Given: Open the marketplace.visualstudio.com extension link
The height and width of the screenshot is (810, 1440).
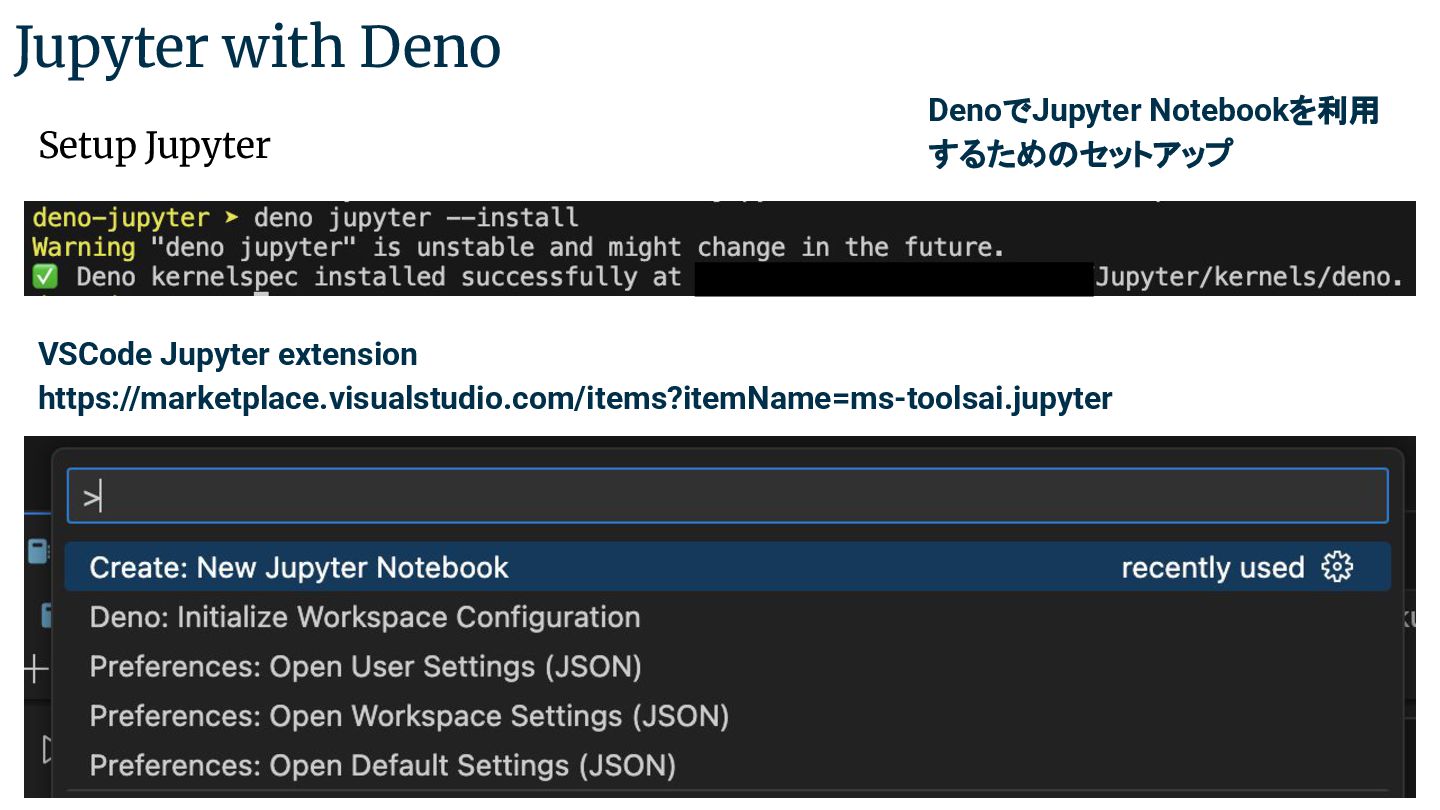Looking at the screenshot, I should [575, 399].
